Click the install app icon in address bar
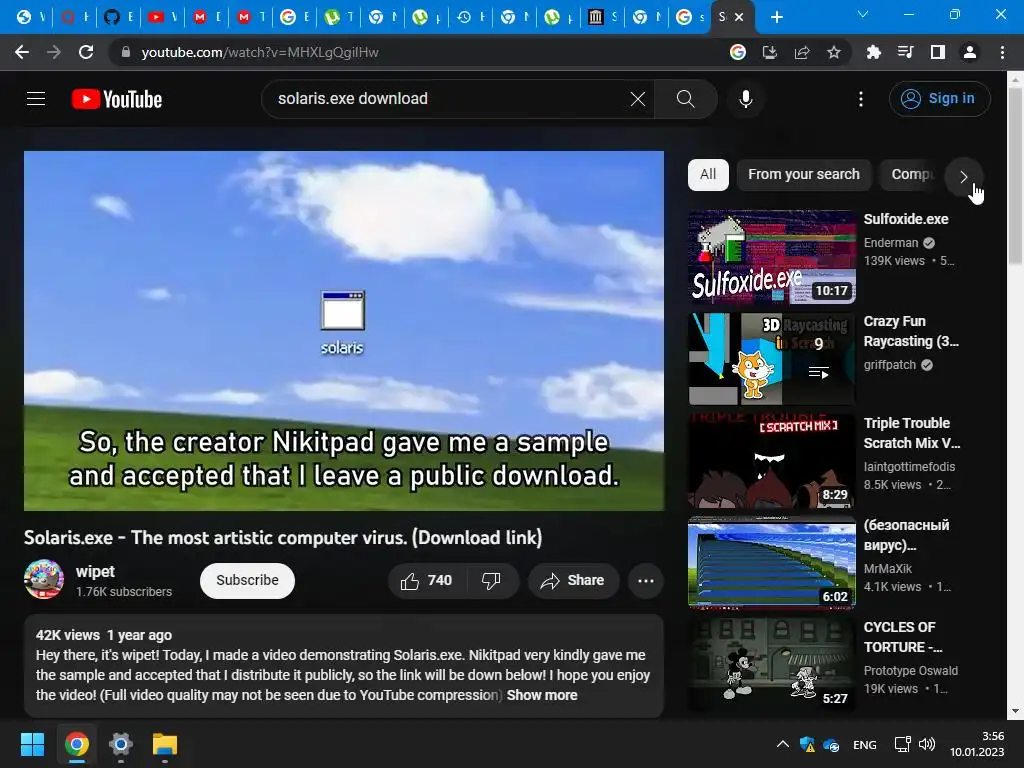Screen dimensions: 1024x768 [x=769, y=52]
